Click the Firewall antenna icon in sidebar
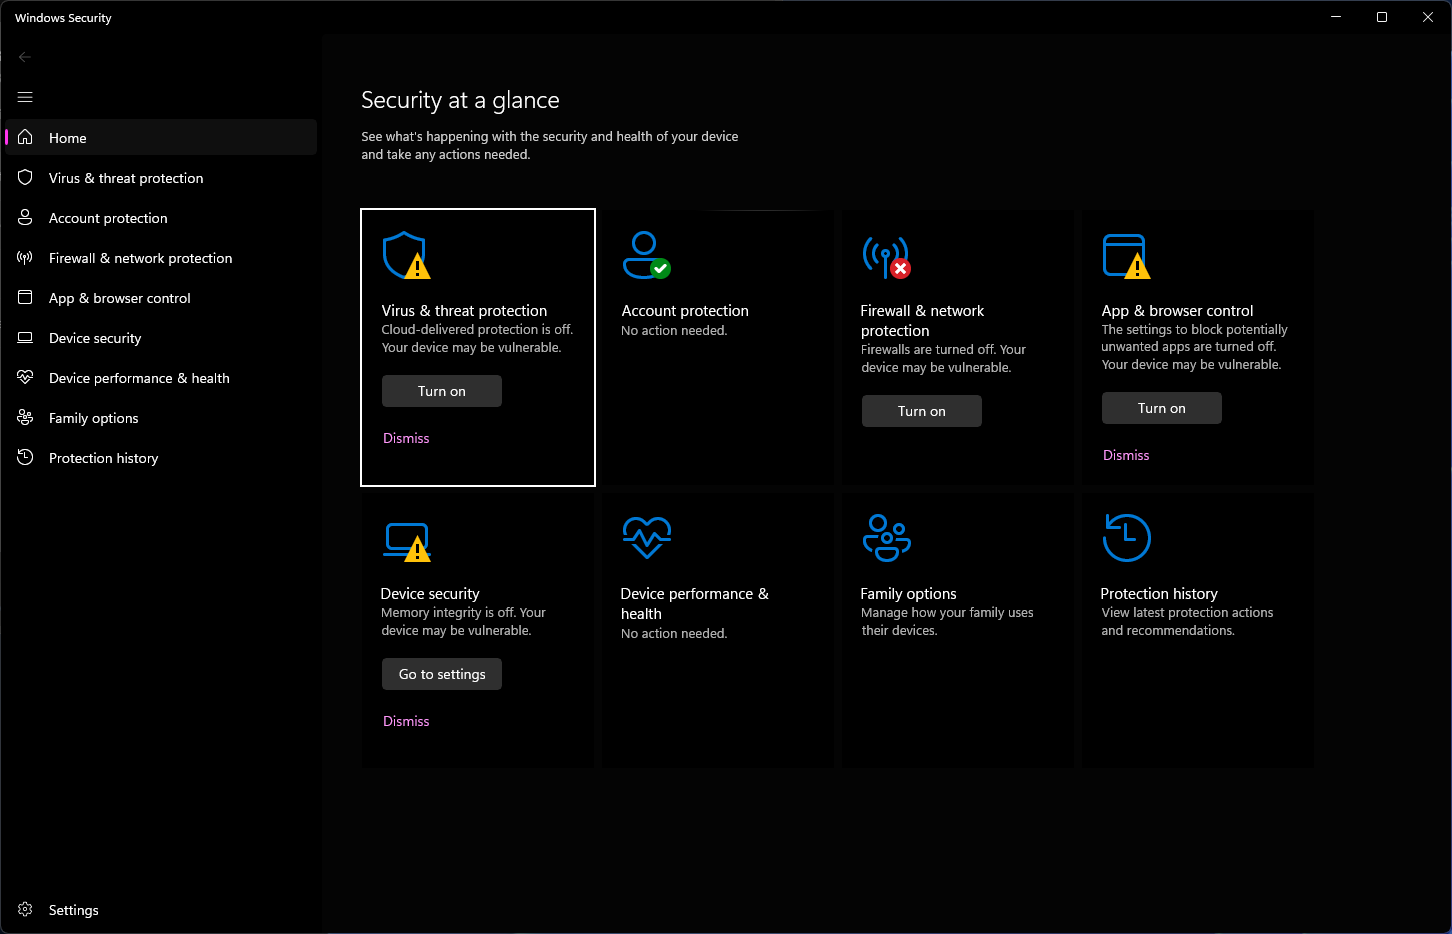The width and height of the screenshot is (1452, 934). click(25, 257)
